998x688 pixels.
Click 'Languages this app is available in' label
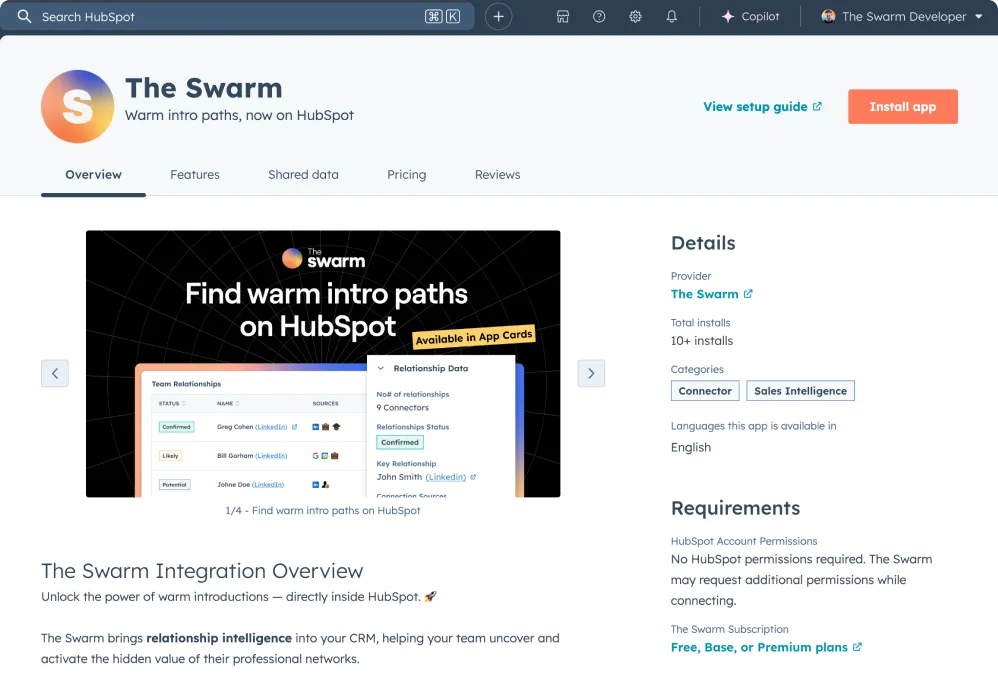[754, 426]
